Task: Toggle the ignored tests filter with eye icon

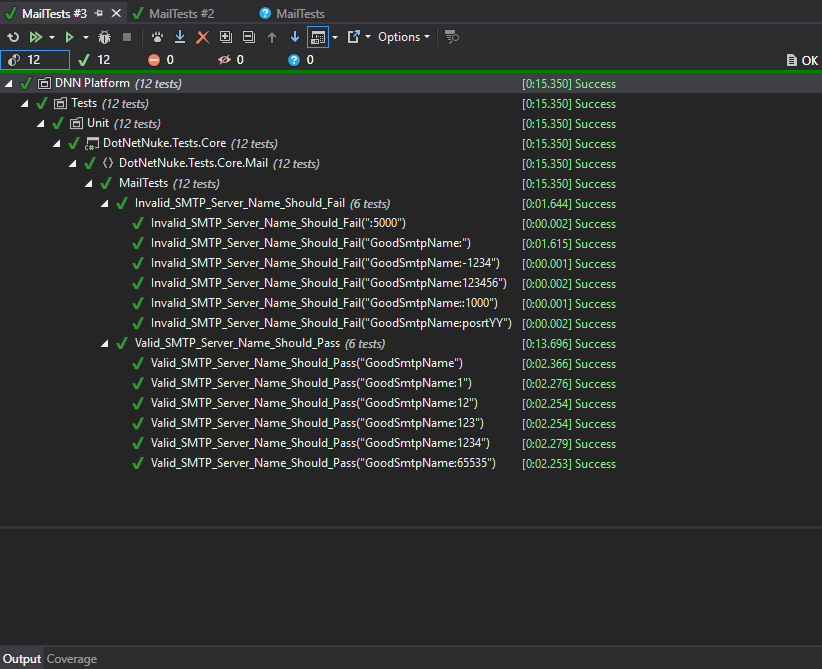Action: [231, 60]
